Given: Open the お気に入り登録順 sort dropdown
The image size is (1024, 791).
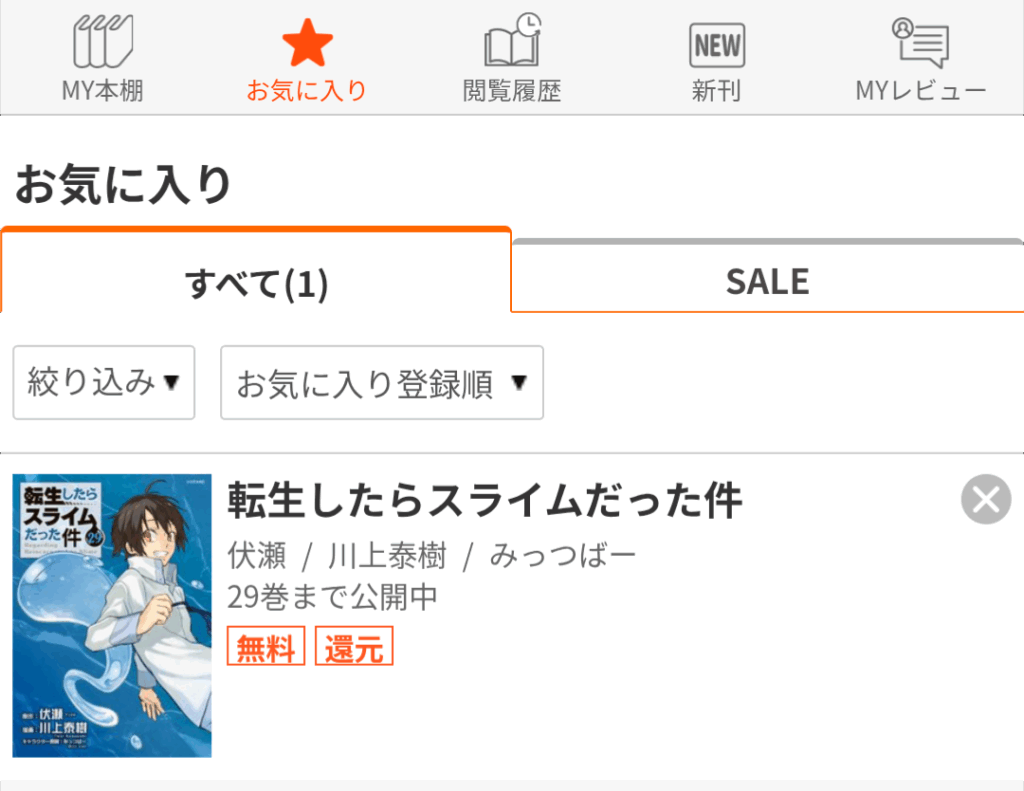Looking at the screenshot, I should click(382, 382).
